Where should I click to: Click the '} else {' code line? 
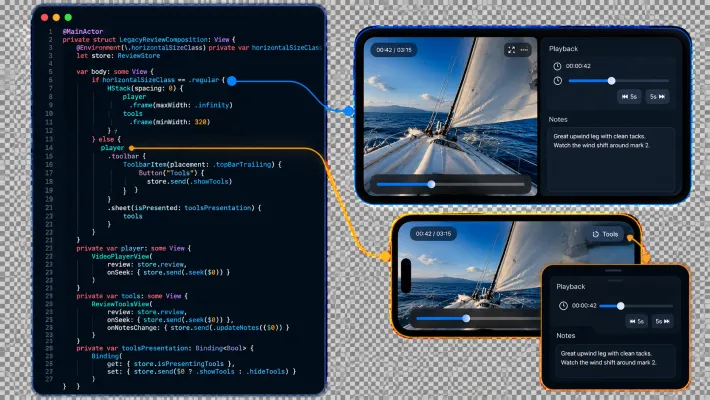coord(106,139)
